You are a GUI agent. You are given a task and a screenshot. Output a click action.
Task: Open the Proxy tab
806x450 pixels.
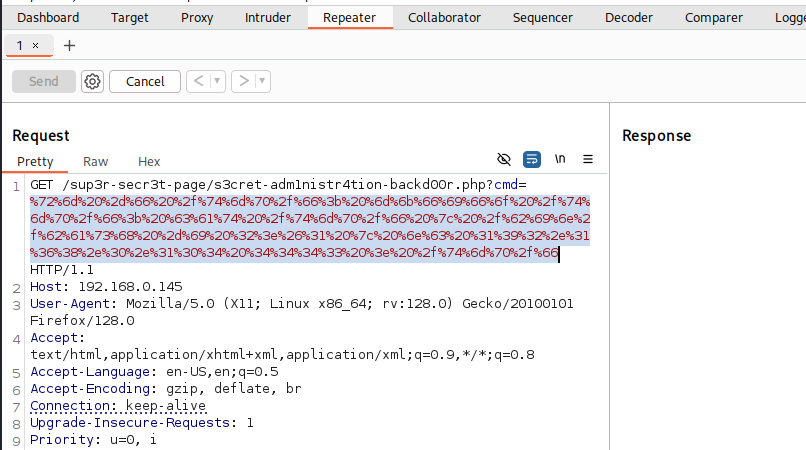197,17
